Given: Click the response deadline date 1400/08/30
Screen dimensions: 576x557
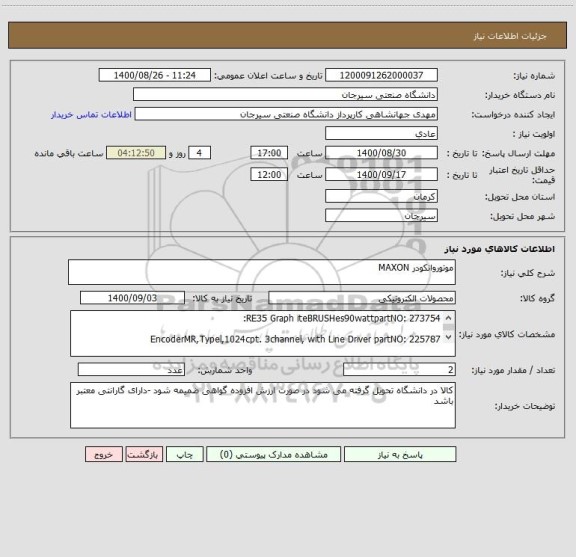Looking at the screenshot, I should (381, 153).
